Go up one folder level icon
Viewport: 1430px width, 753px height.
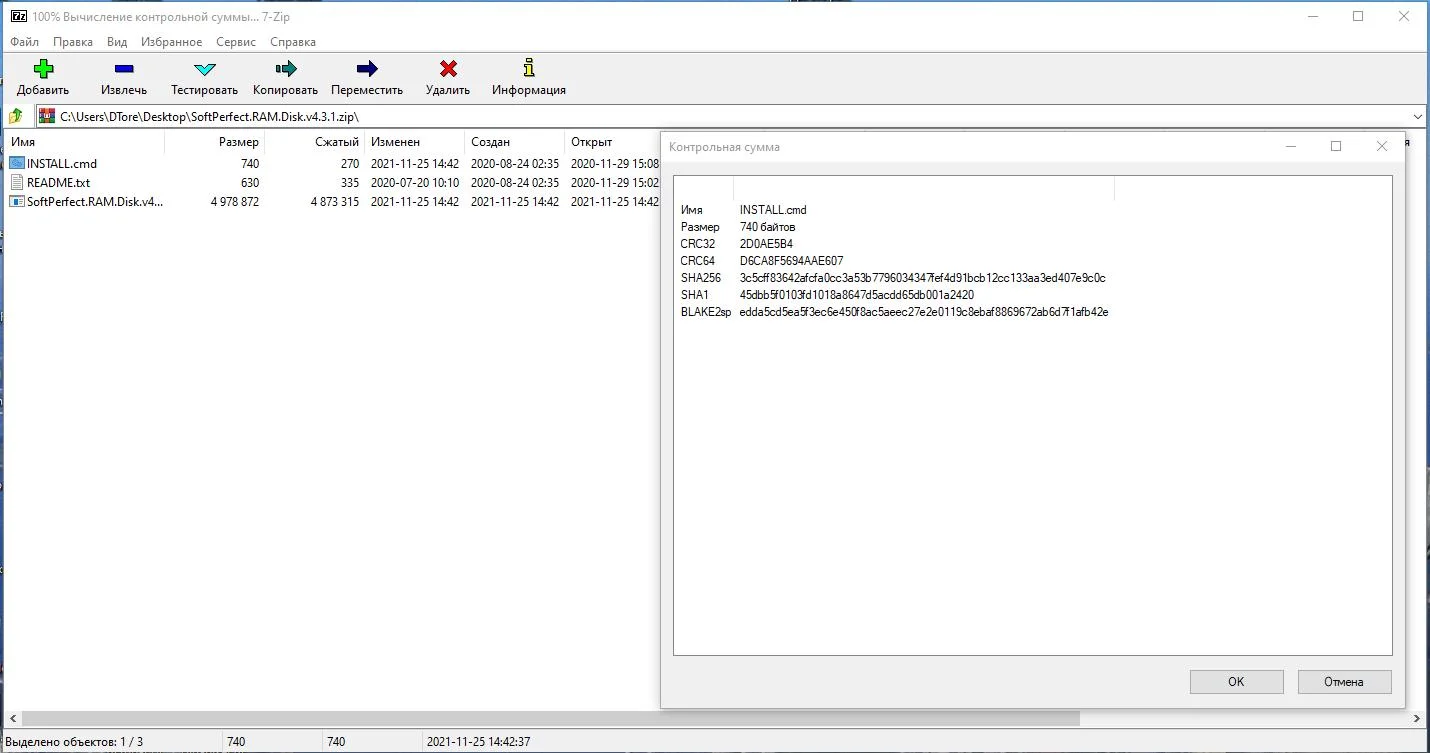(x=16, y=117)
